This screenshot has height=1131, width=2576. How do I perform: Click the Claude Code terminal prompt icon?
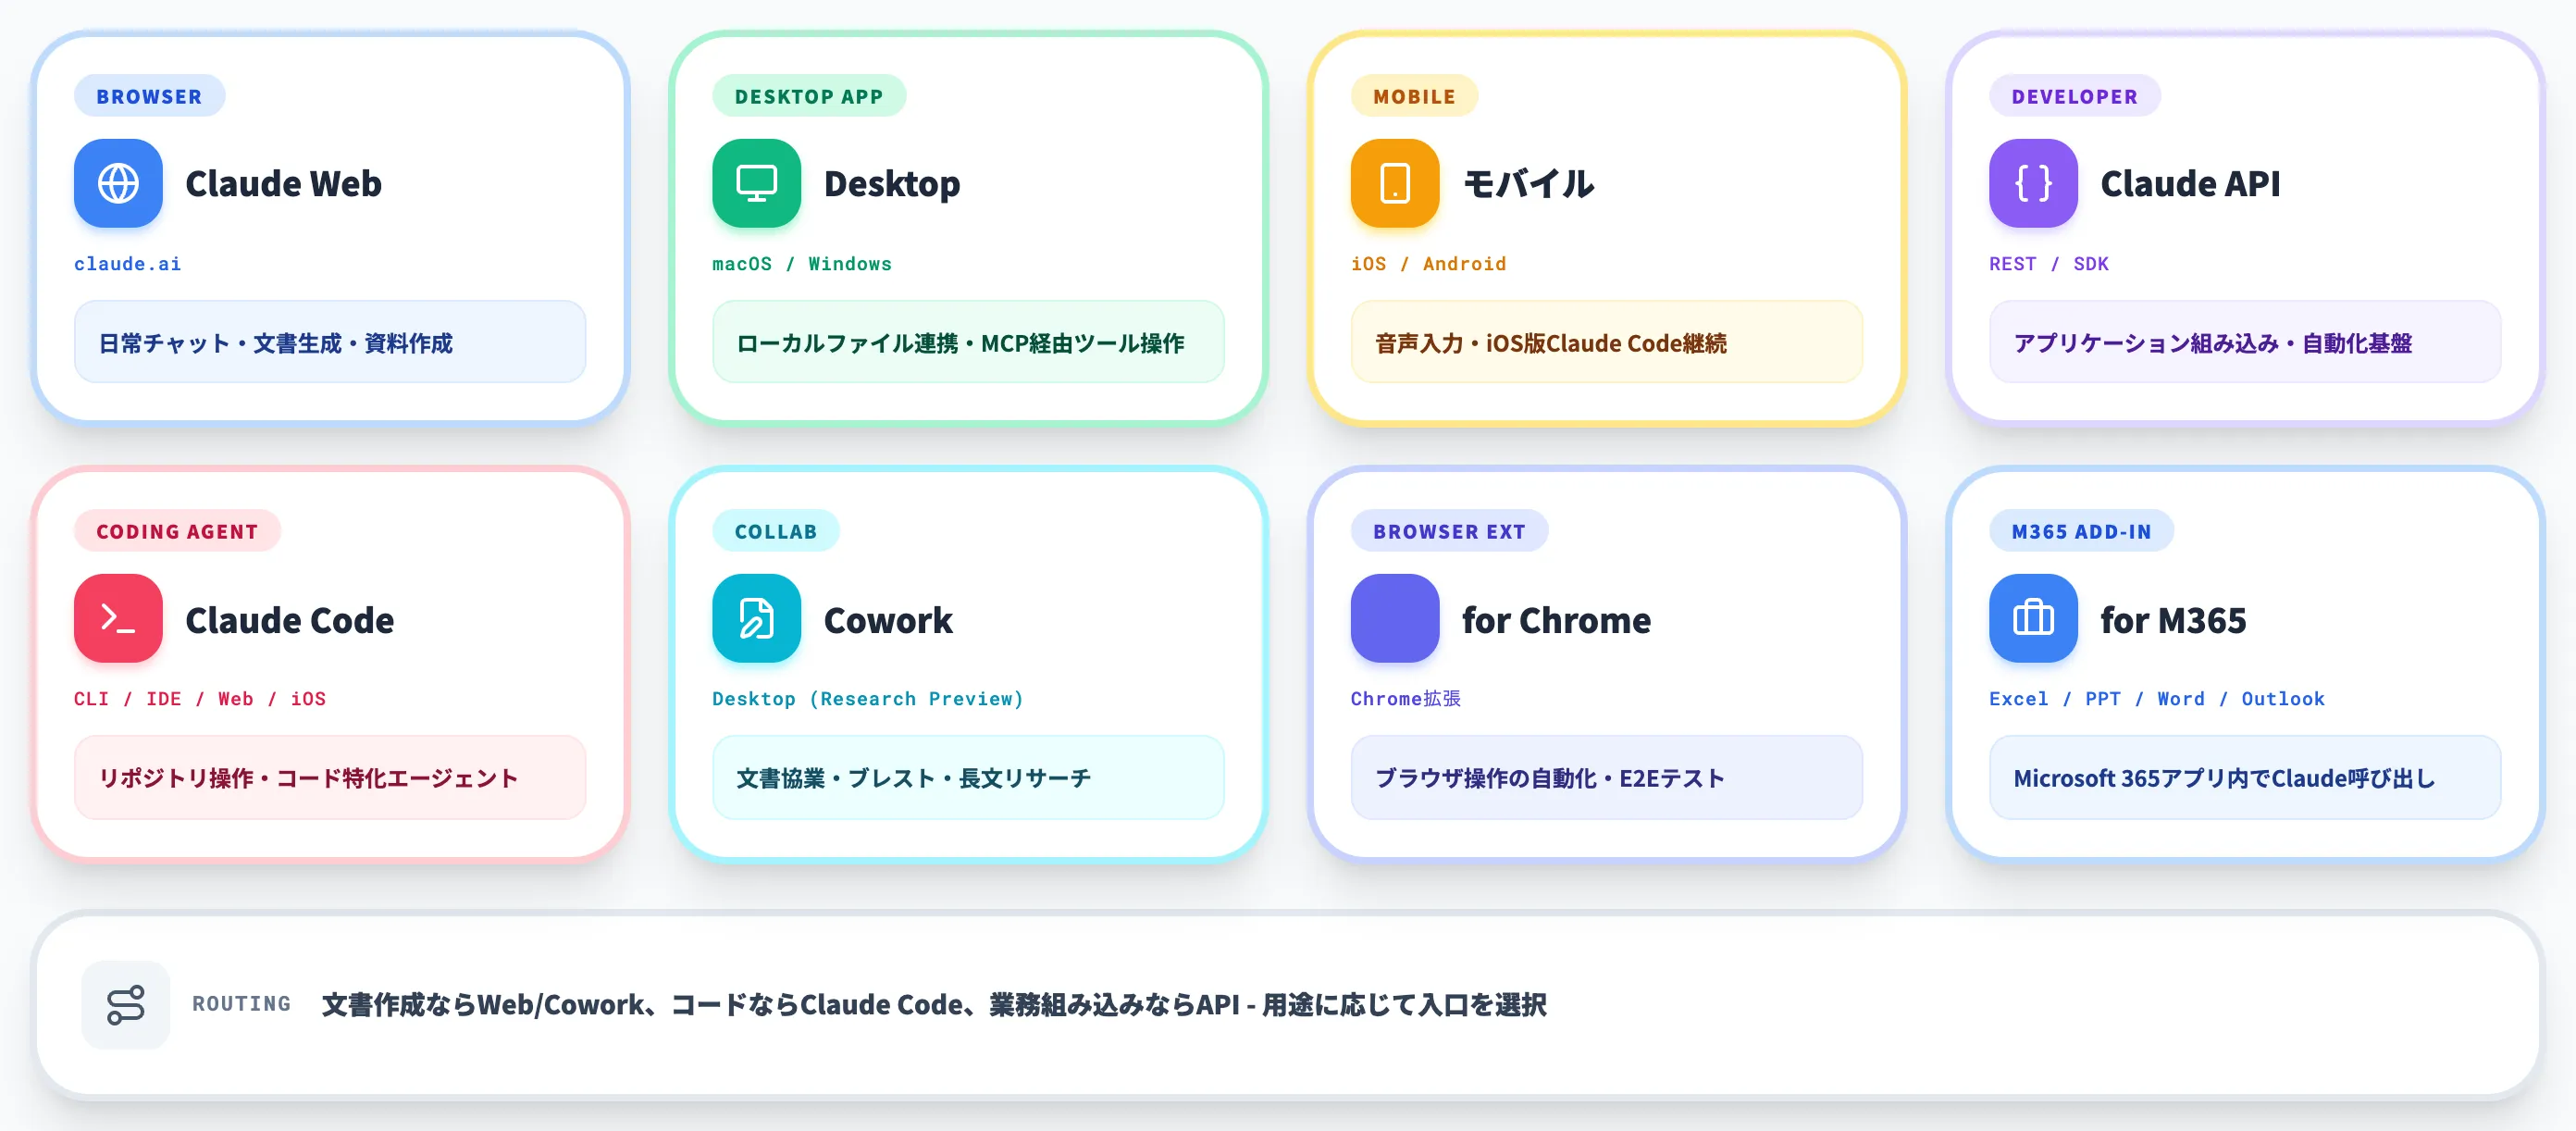pos(118,618)
